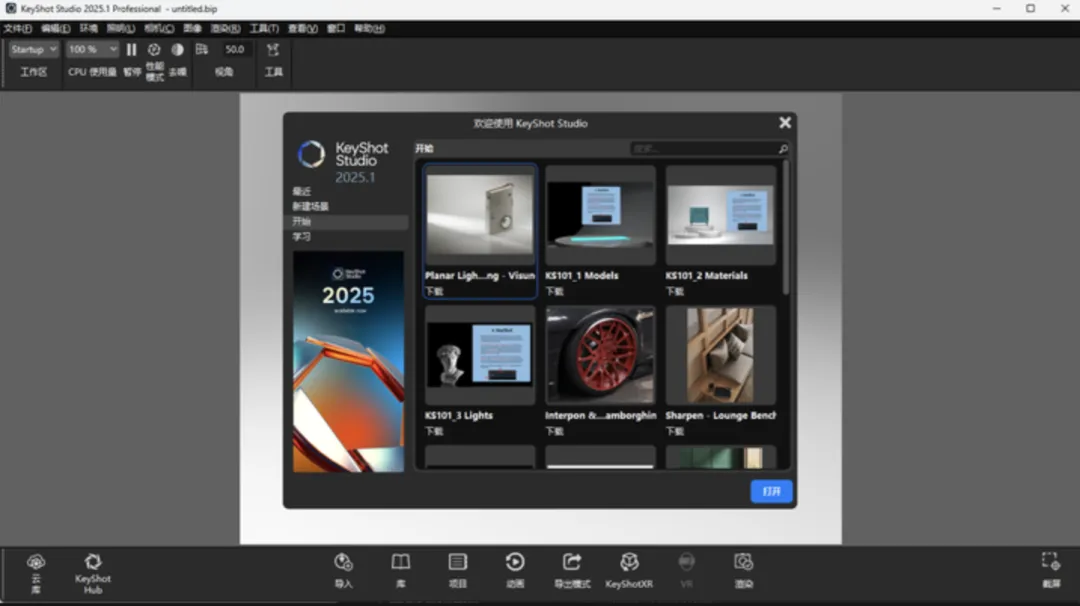Close the welcome dialog with X

click(785, 123)
